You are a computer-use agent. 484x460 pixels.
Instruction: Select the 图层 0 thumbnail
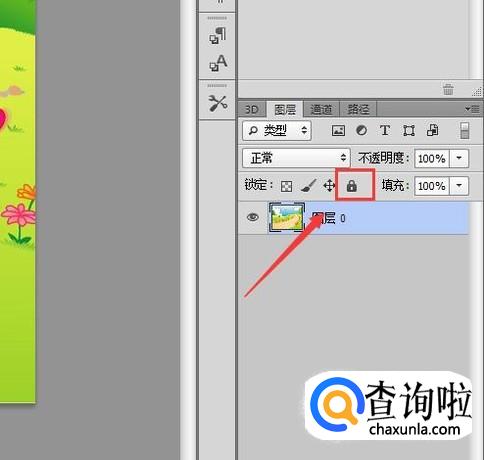[287, 218]
